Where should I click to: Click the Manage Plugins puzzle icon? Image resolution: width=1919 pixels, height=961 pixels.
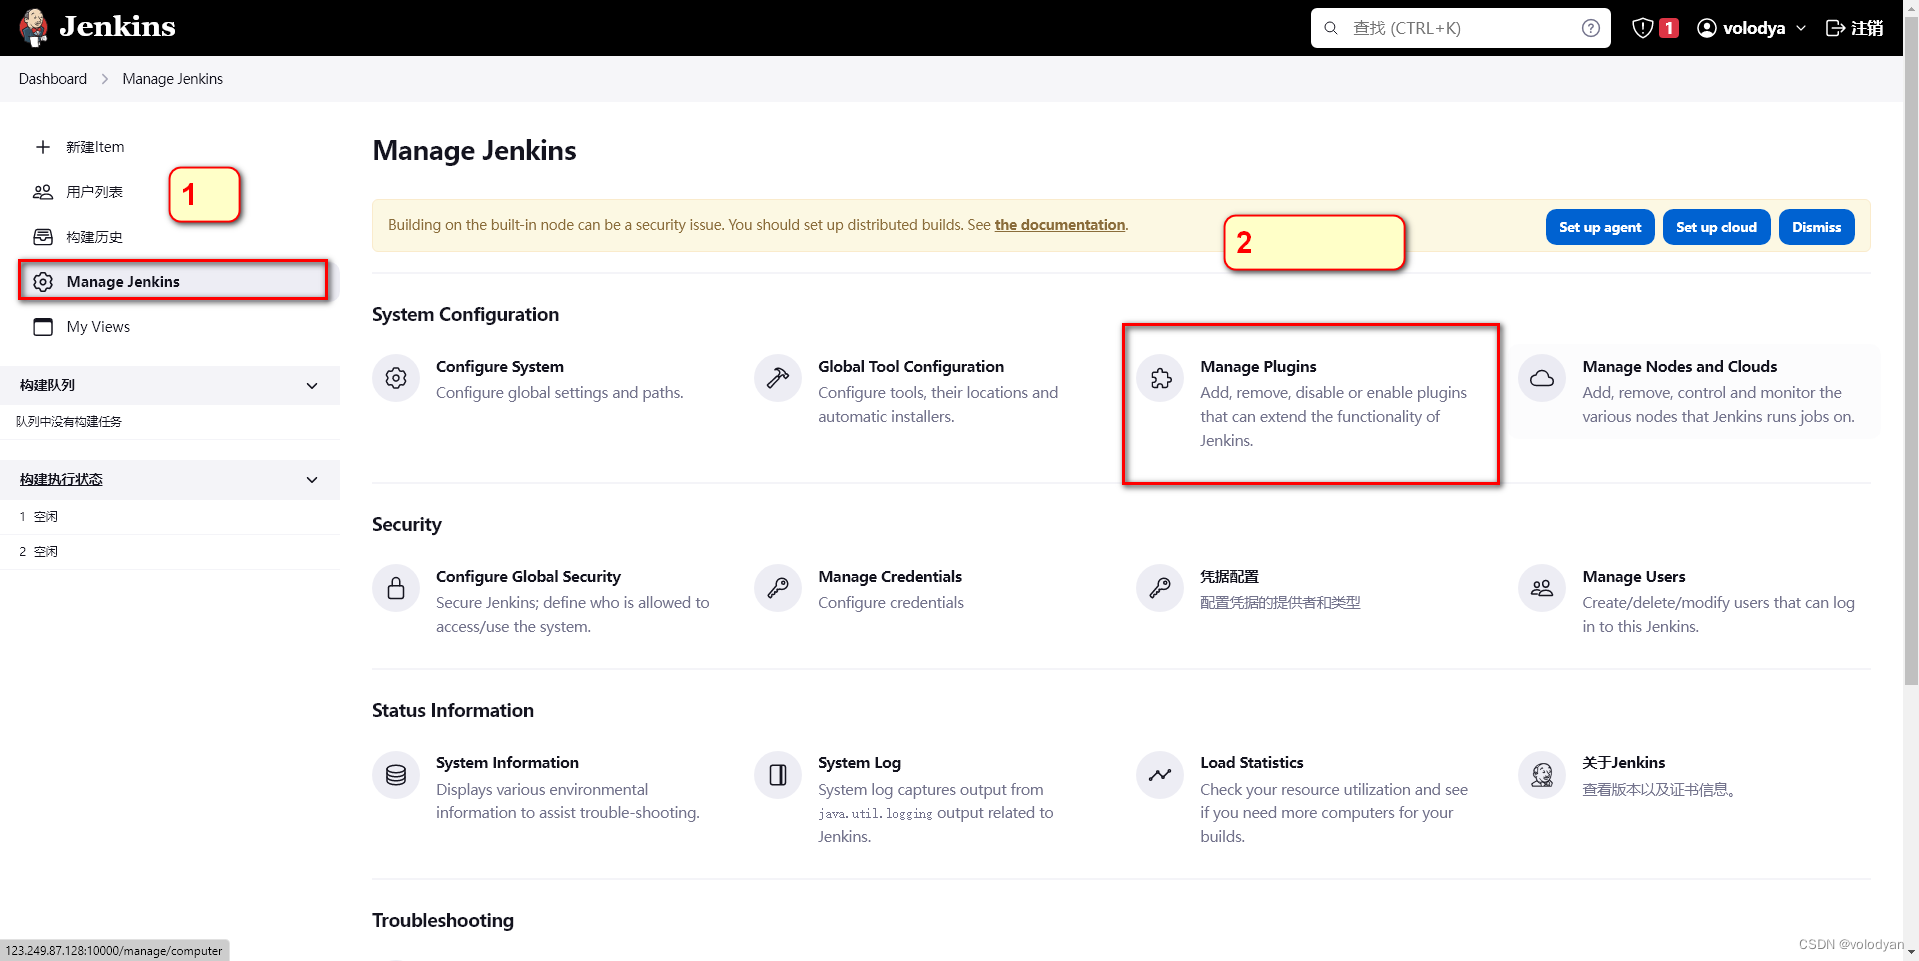pyautogui.click(x=1160, y=378)
